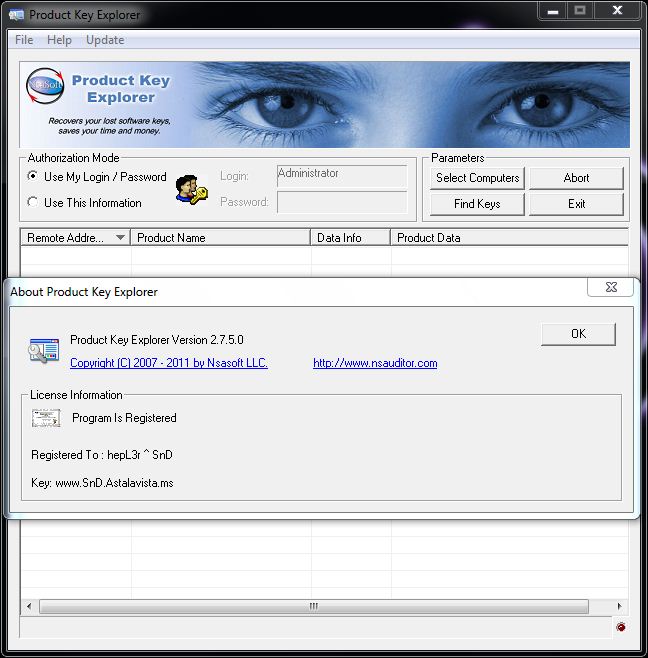Close the About Product Key Explorer dialog
The height and width of the screenshot is (658, 648).
tap(611, 287)
